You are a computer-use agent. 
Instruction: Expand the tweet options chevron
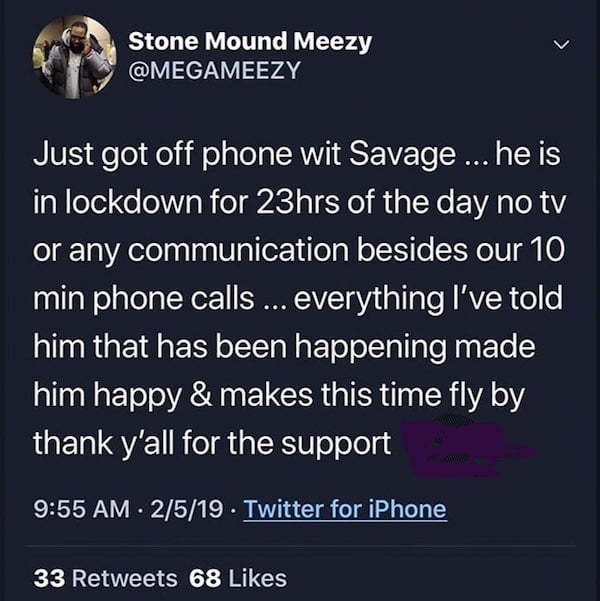click(x=561, y=45)
